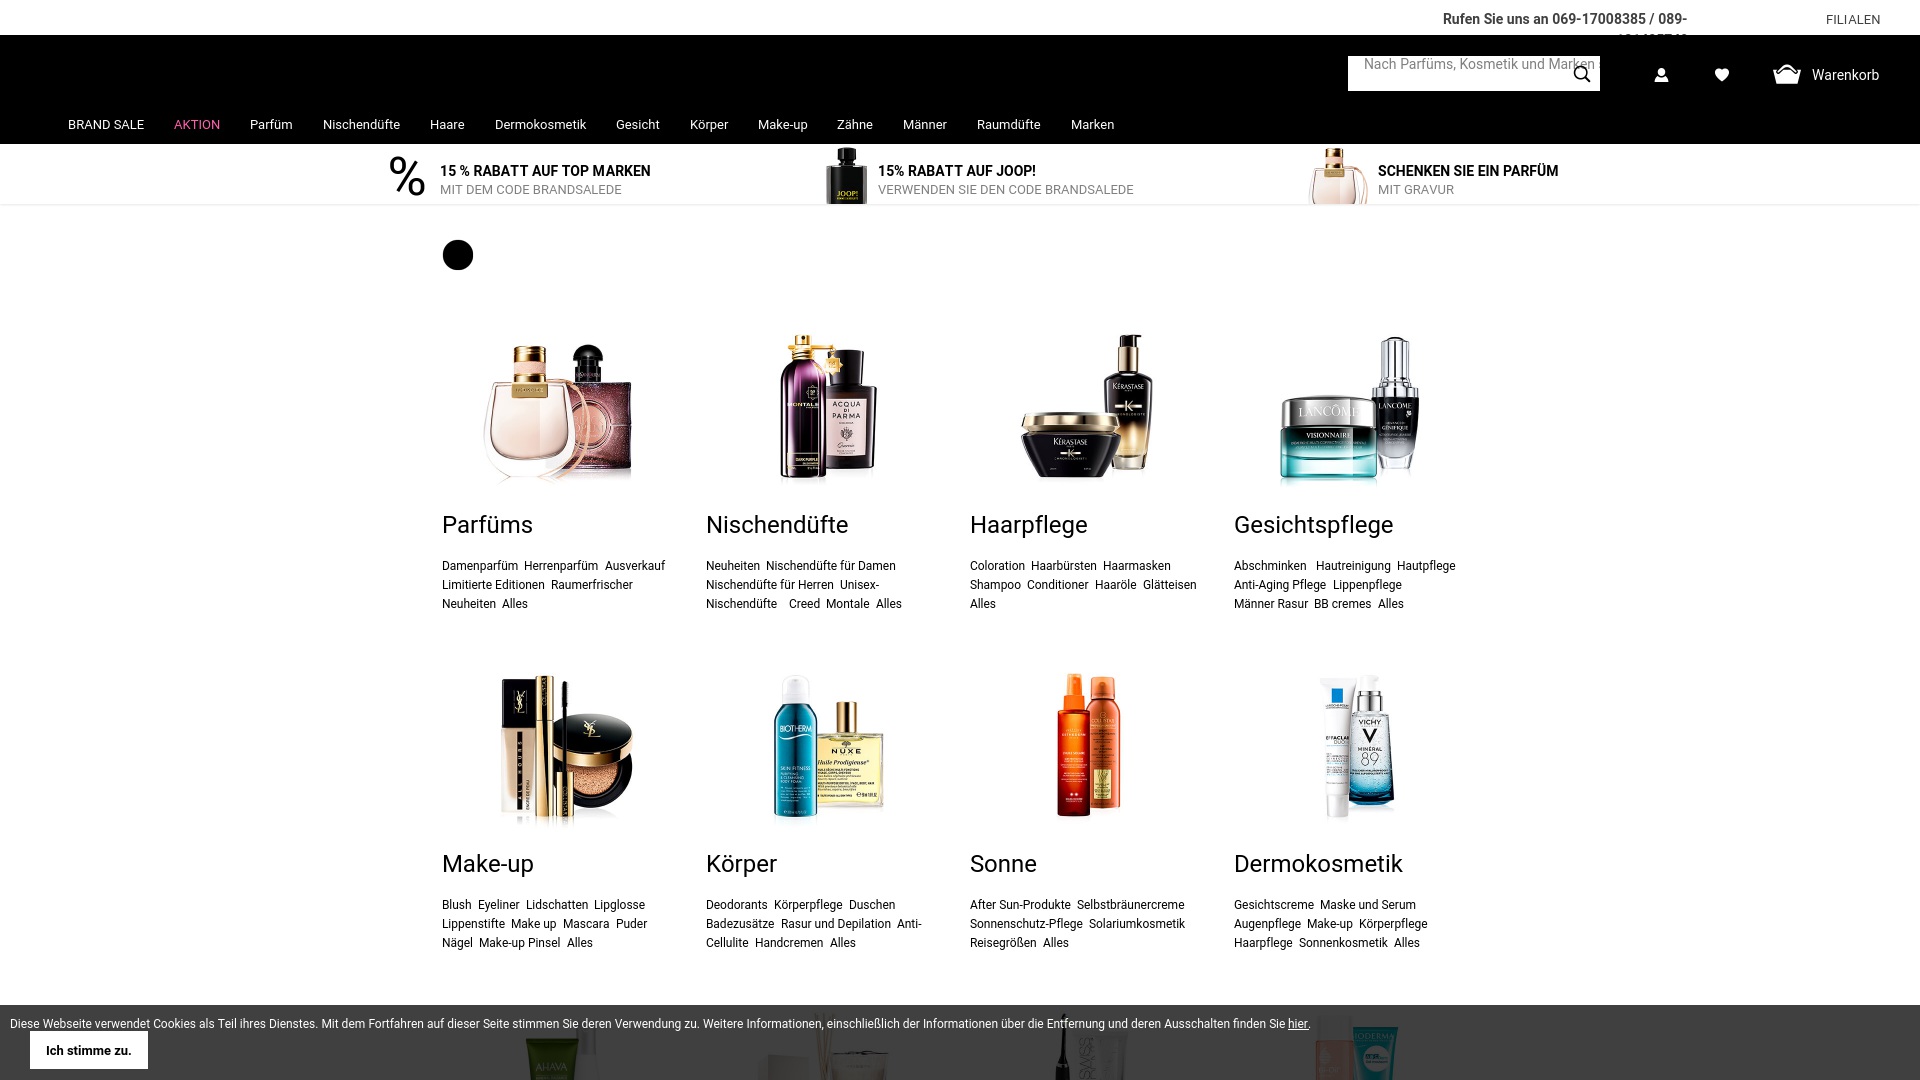Open the Rasur und Depilation link

pos(836,924)
